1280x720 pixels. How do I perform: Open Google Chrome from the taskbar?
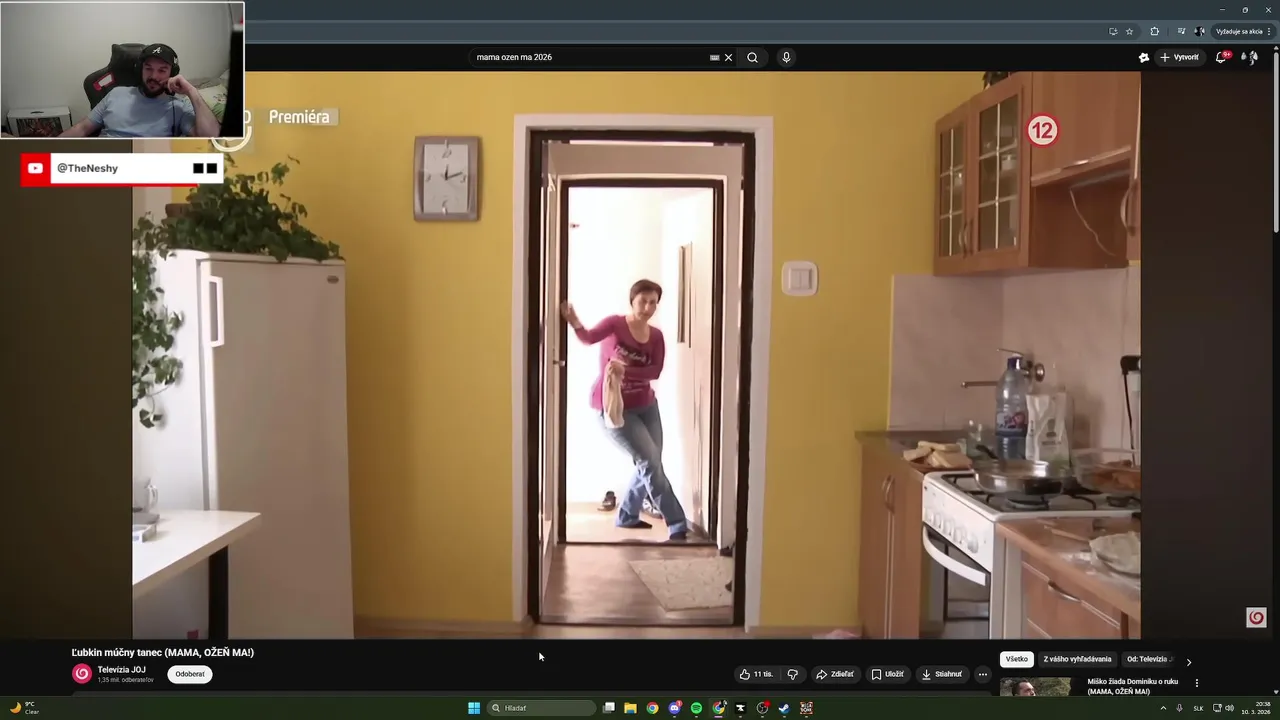click(652, 708)
